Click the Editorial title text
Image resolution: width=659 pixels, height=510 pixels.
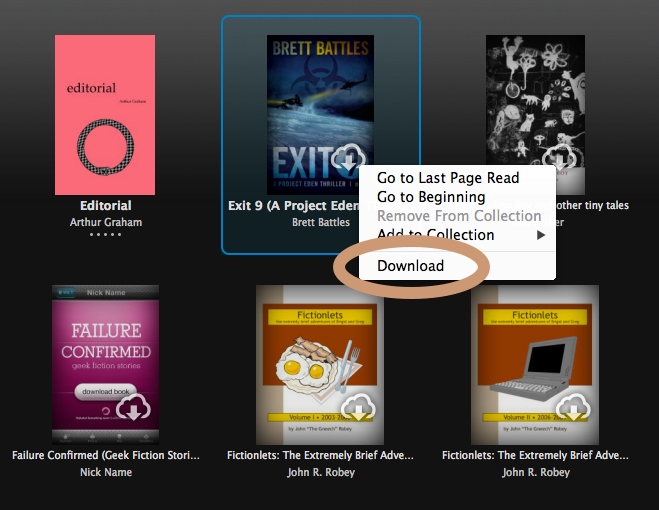[106, 206]
